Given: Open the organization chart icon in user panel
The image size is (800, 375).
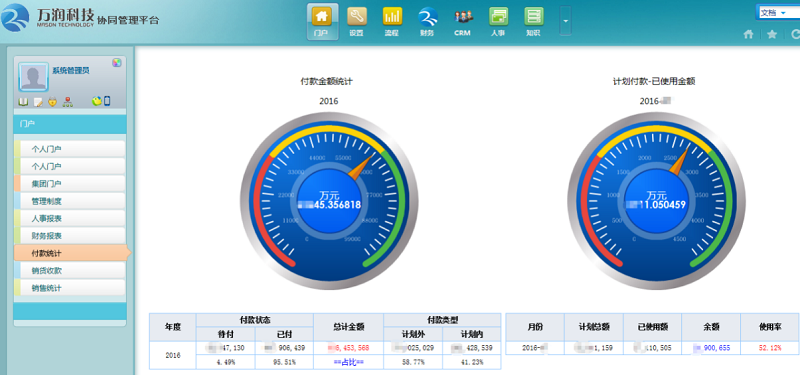Looking at the screenshot, I should point(67,102).
